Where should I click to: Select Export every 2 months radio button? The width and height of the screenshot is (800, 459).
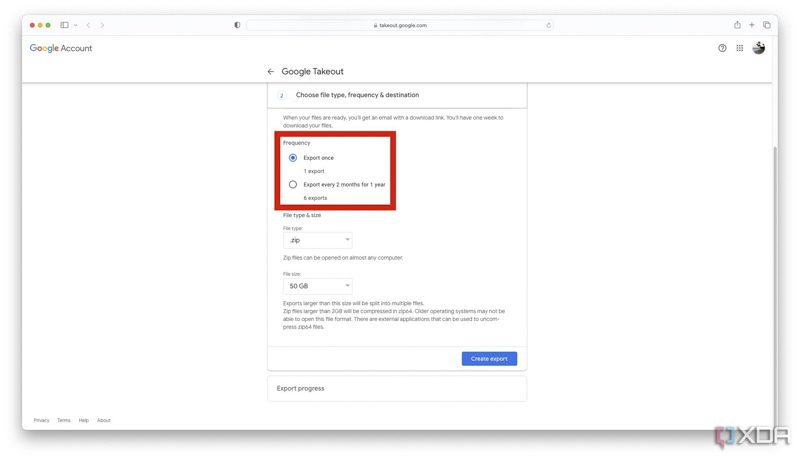[x=293, y=184]
